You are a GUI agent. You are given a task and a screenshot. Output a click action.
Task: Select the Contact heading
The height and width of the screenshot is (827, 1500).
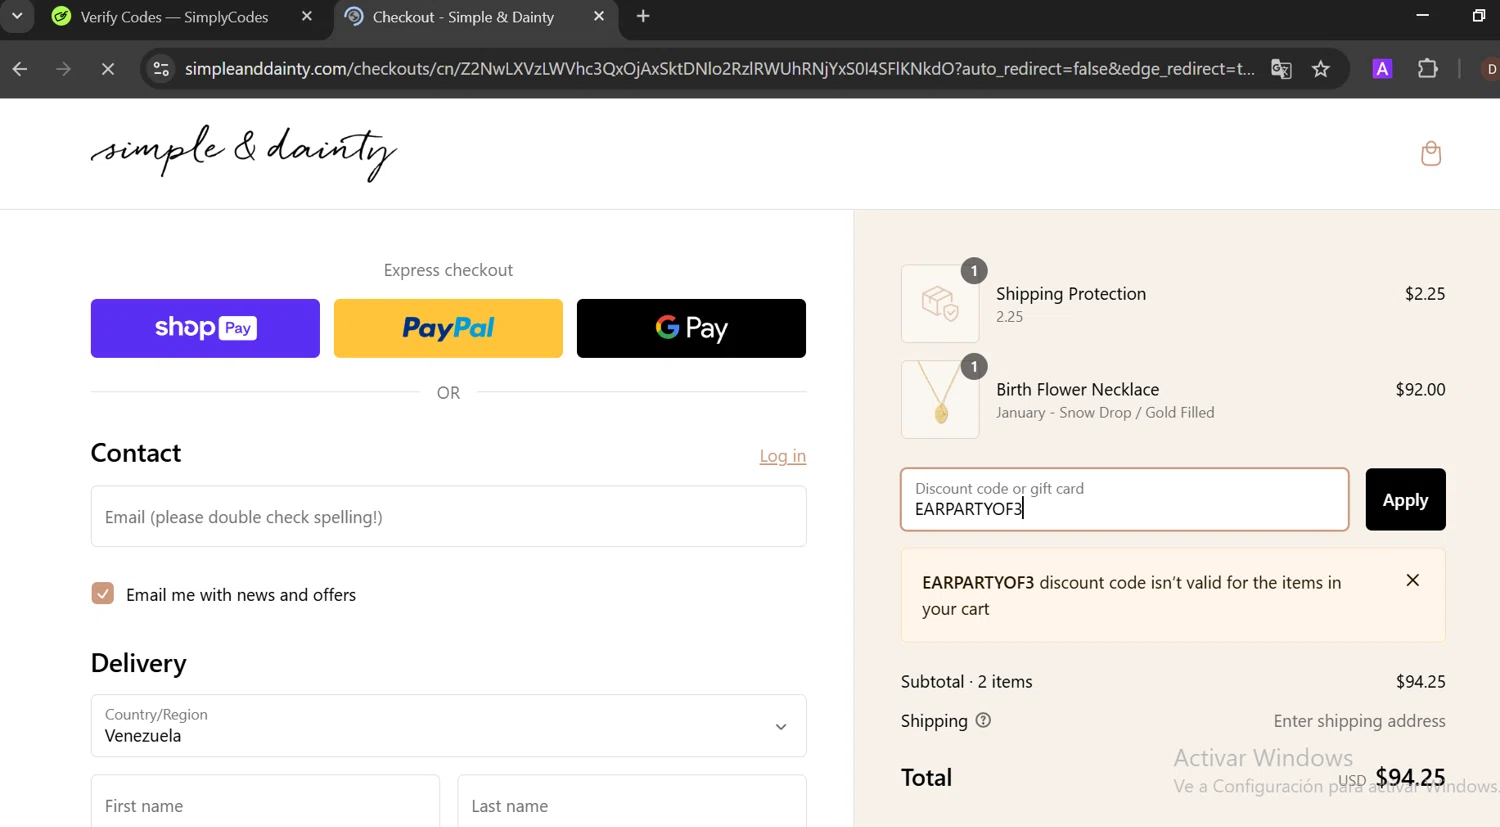136,453
